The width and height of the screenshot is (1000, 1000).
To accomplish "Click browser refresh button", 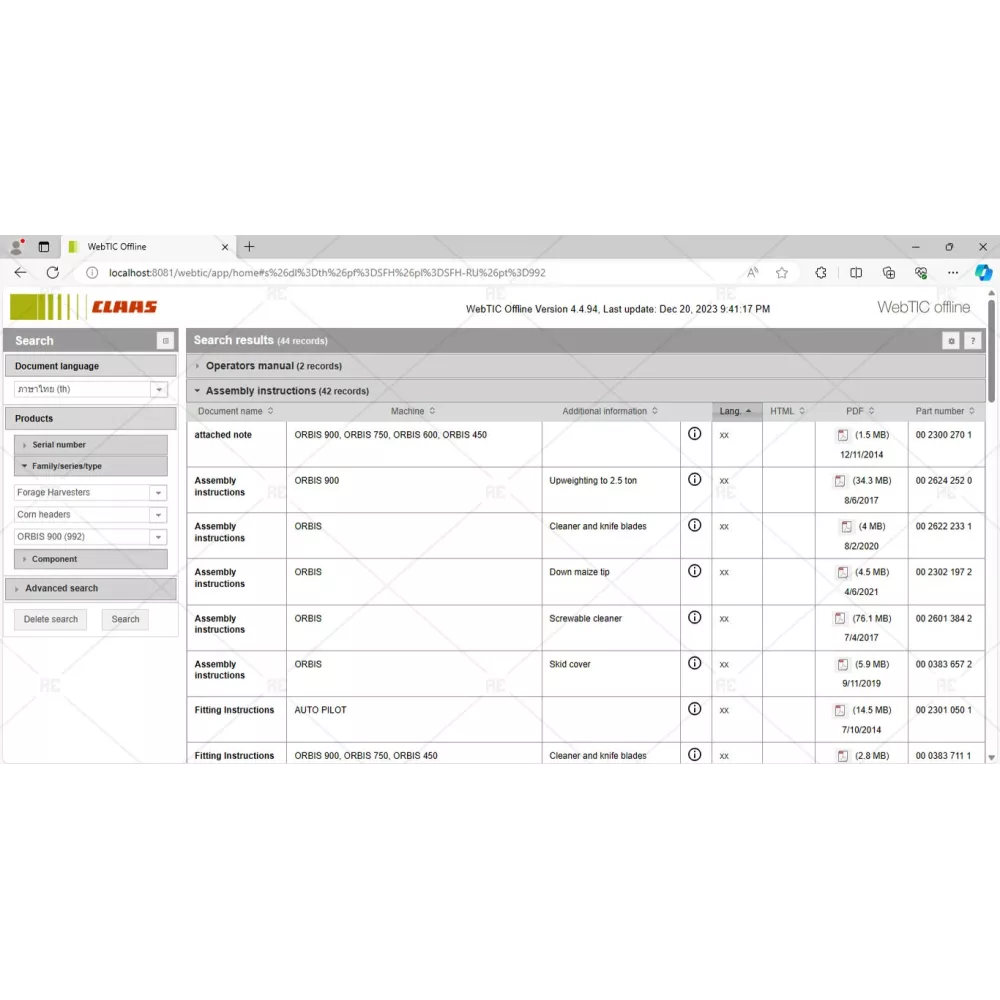I will point(52,272).
